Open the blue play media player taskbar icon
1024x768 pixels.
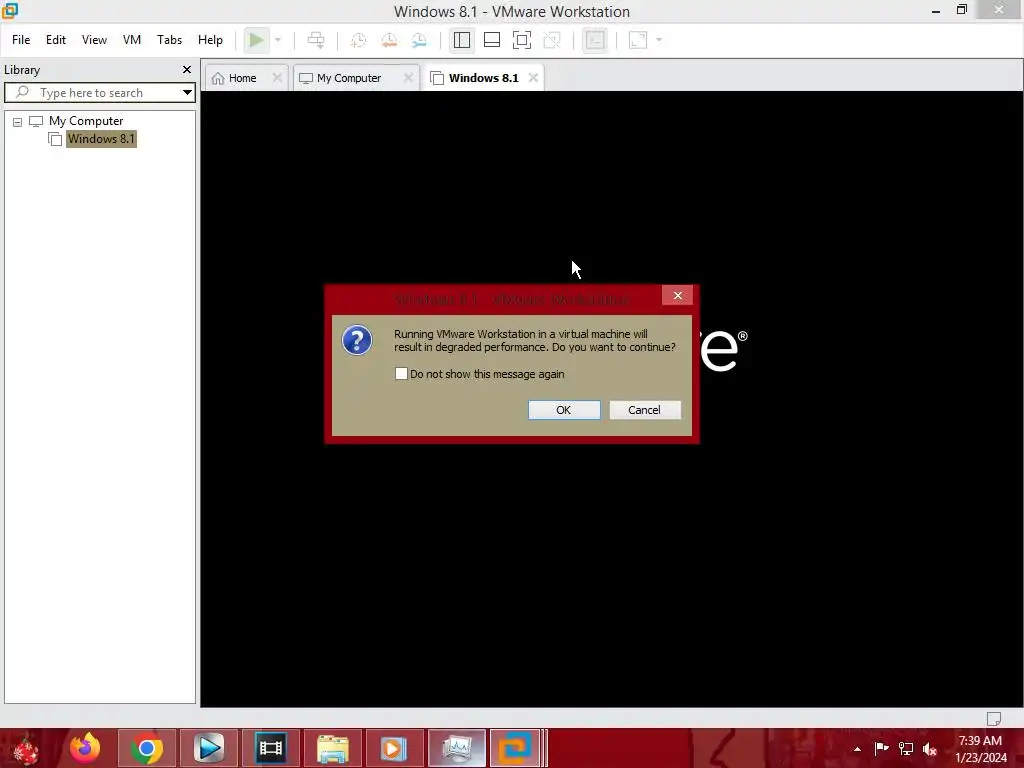coord(209,748)
